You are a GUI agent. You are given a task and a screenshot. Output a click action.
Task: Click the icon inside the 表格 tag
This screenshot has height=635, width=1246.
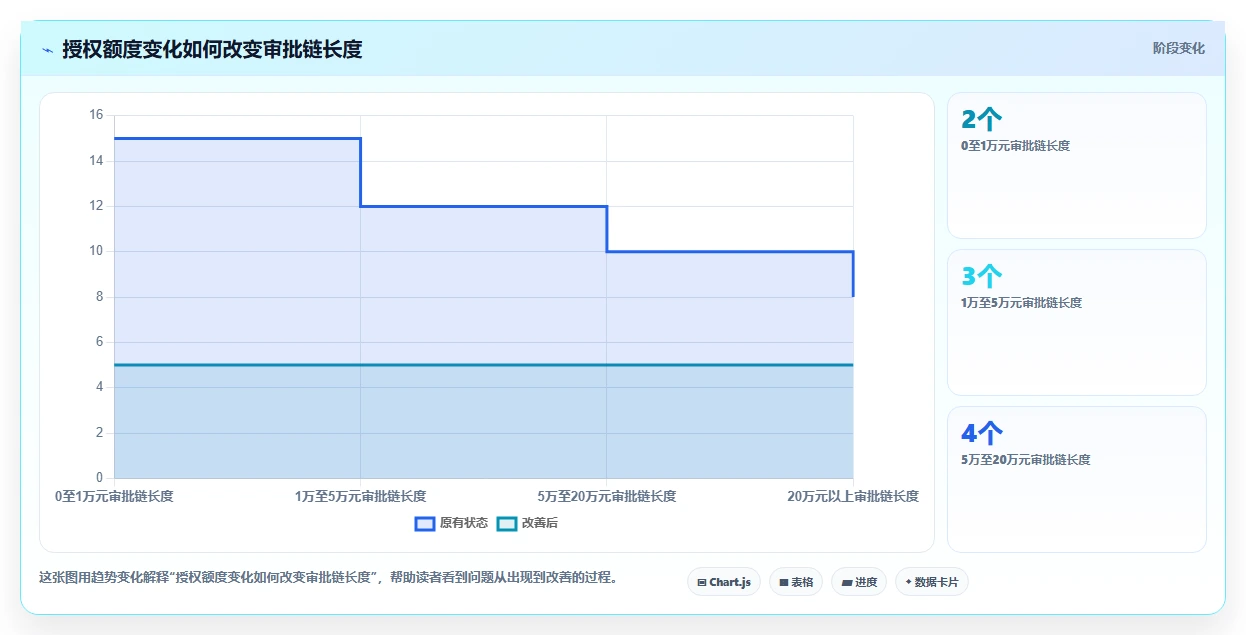[x=784, y=582]
